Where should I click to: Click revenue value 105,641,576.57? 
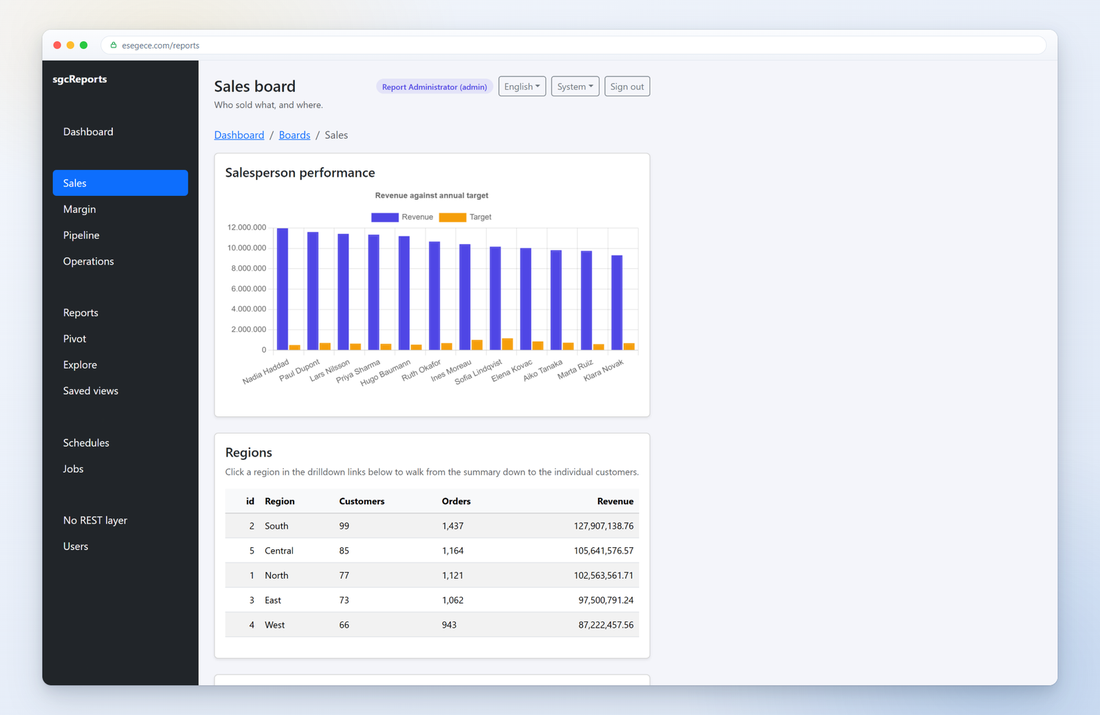click(x=603, y=551)
